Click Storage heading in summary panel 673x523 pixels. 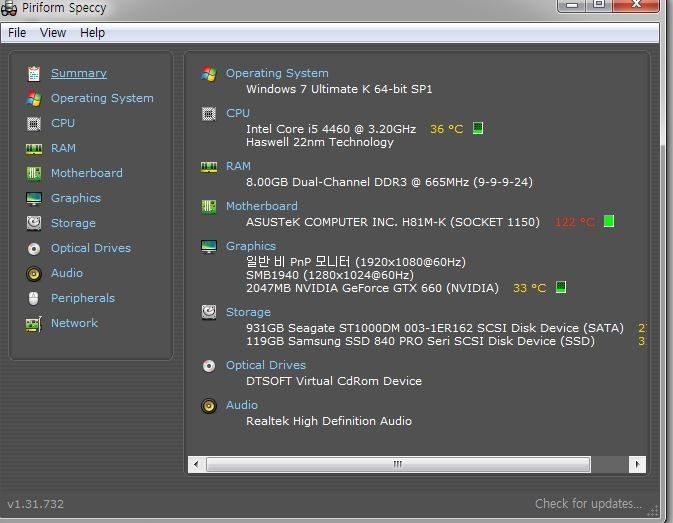(248, 312)
